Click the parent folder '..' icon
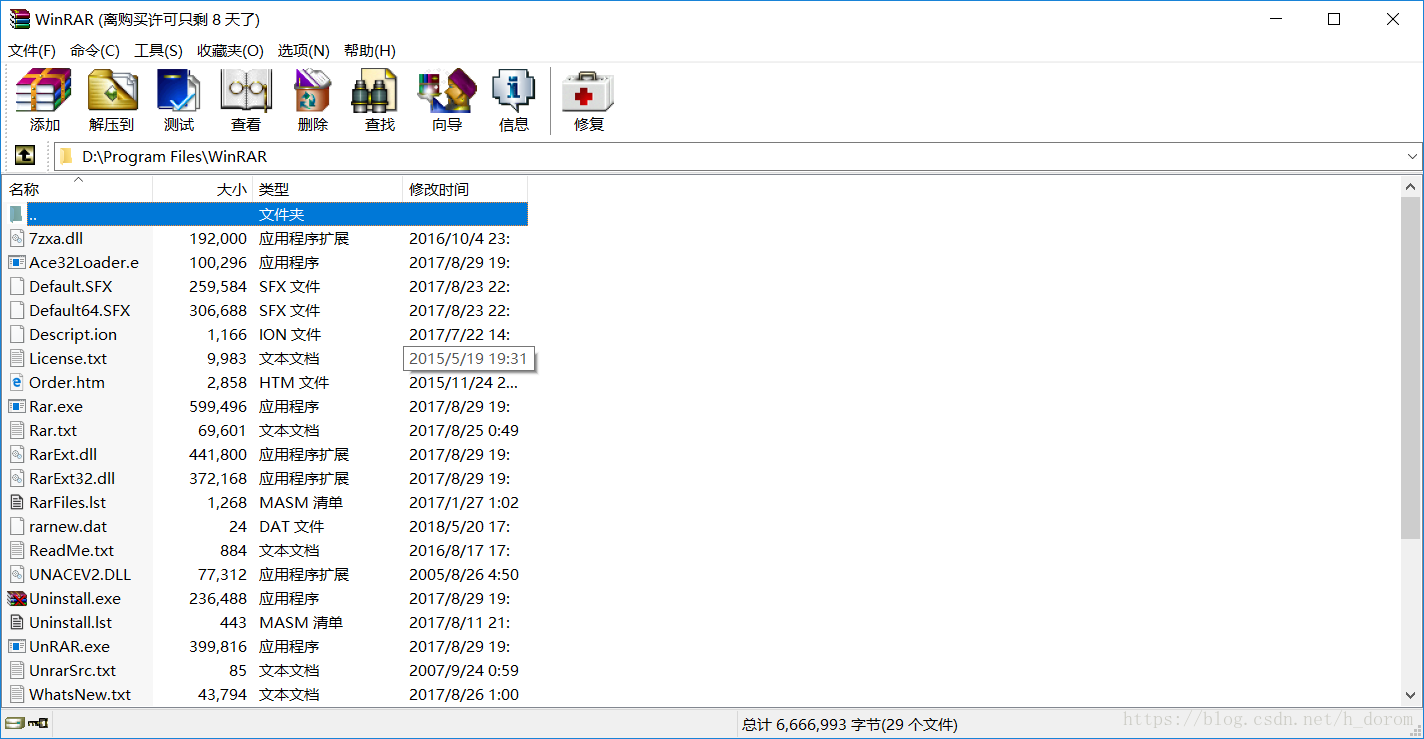This screenshot has height=739, width=1424. (16, 214)
